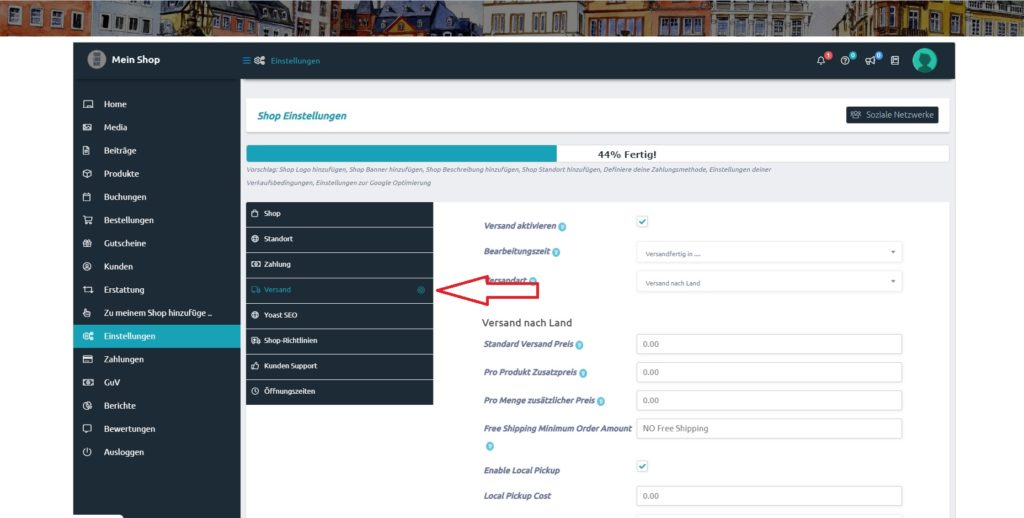
Task: Switch to the Zahlung settings tab
Action: coord(339,265)
